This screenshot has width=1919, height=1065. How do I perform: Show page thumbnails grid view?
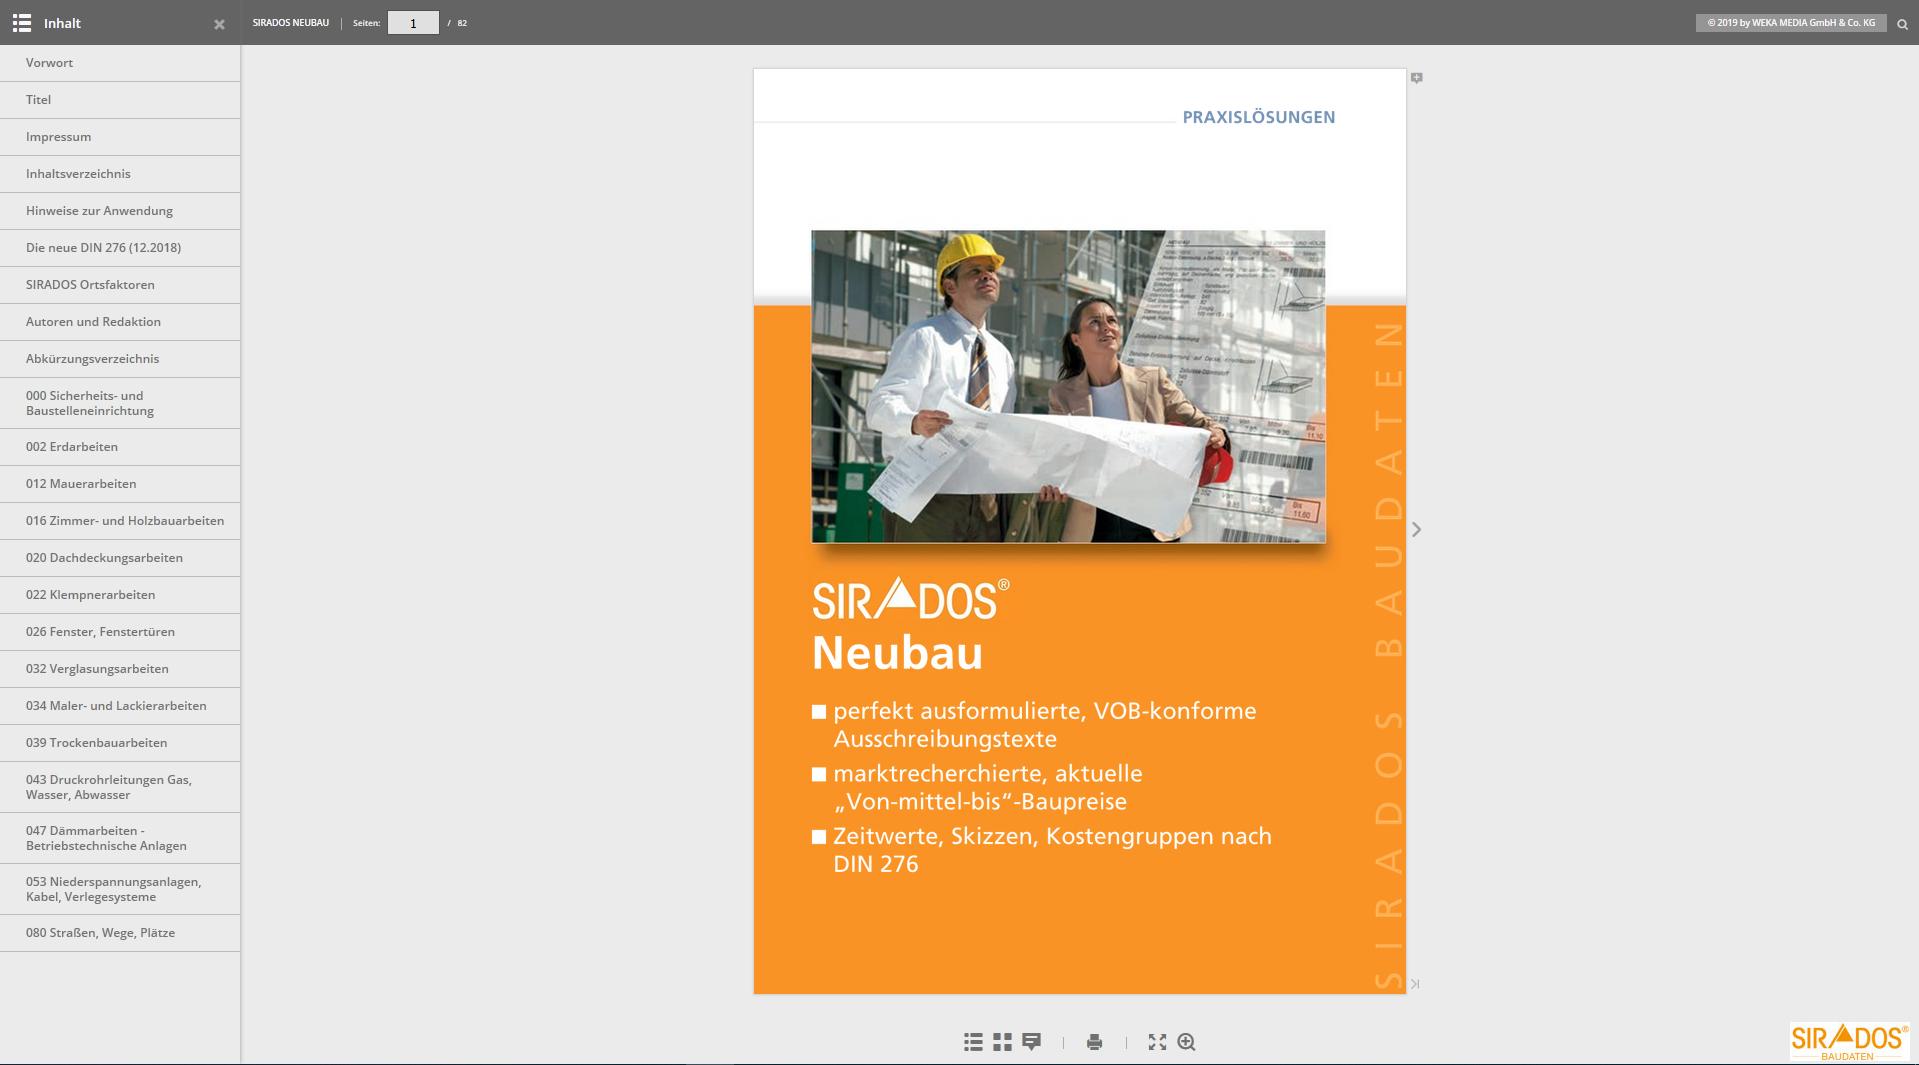point(1002,1042)
